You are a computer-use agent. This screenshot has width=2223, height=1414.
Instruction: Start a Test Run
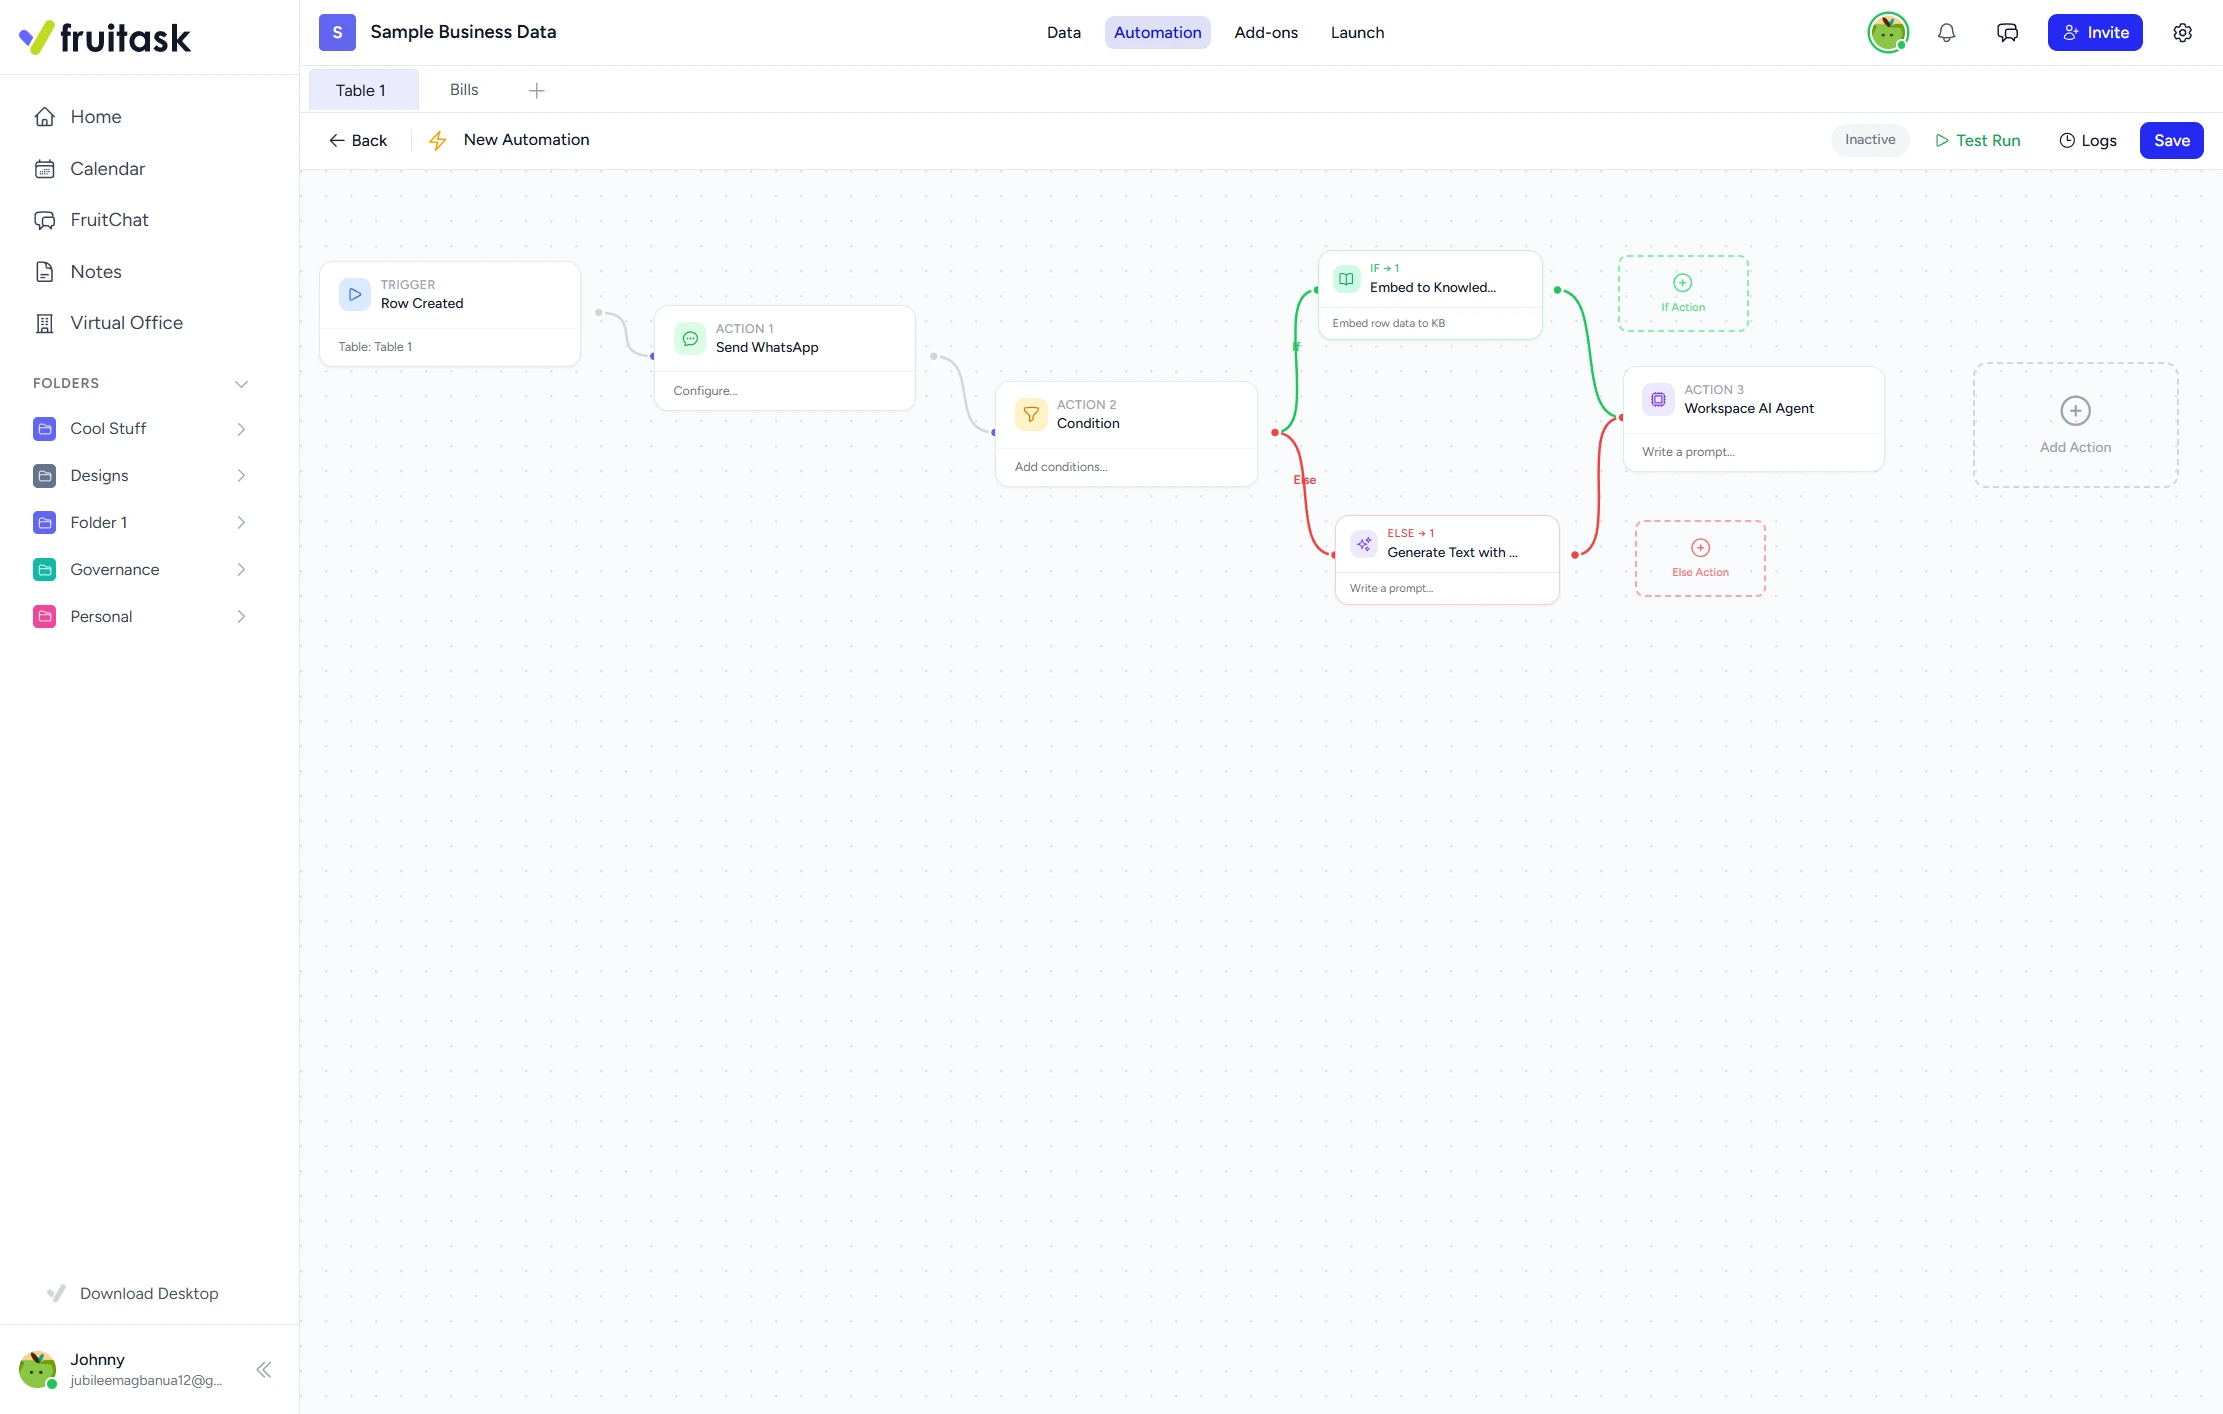[1977, 141]
